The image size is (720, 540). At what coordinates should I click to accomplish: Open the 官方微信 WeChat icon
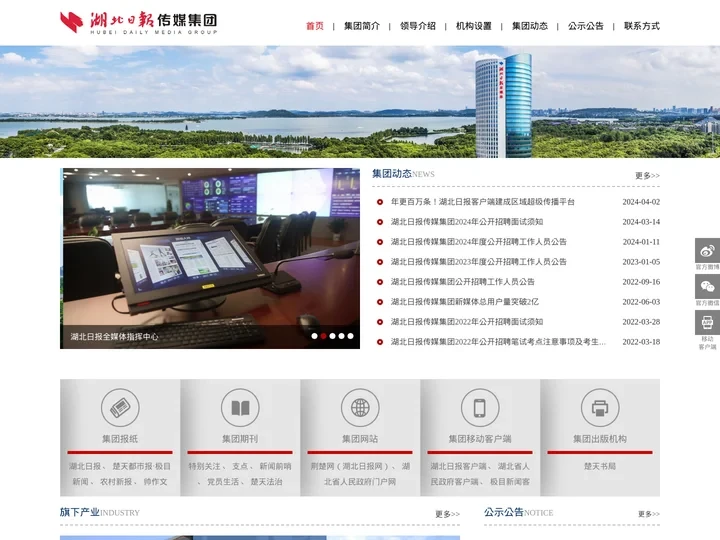pyautogui.click(x=707, y=287)
